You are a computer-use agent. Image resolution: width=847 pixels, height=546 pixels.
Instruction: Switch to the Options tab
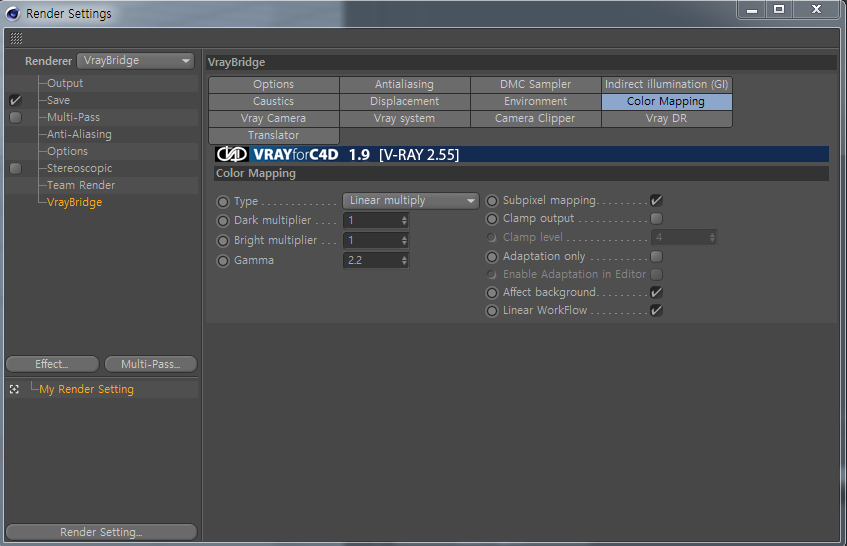tap(274, 84)
